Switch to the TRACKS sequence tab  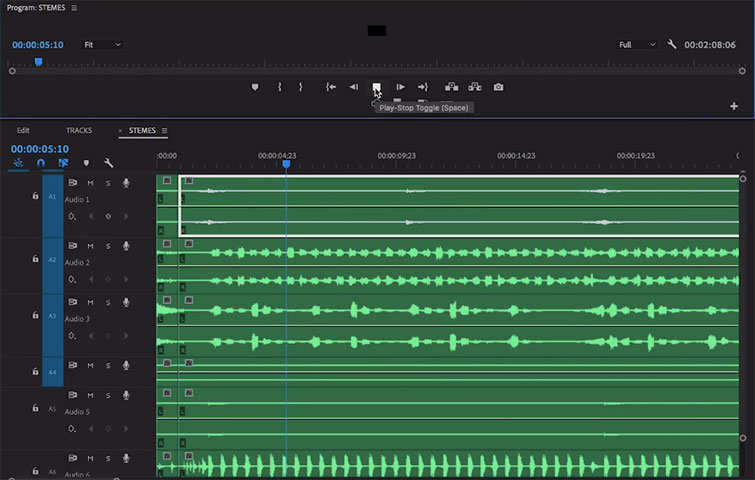pyautogui.click(x=79, y=131)
